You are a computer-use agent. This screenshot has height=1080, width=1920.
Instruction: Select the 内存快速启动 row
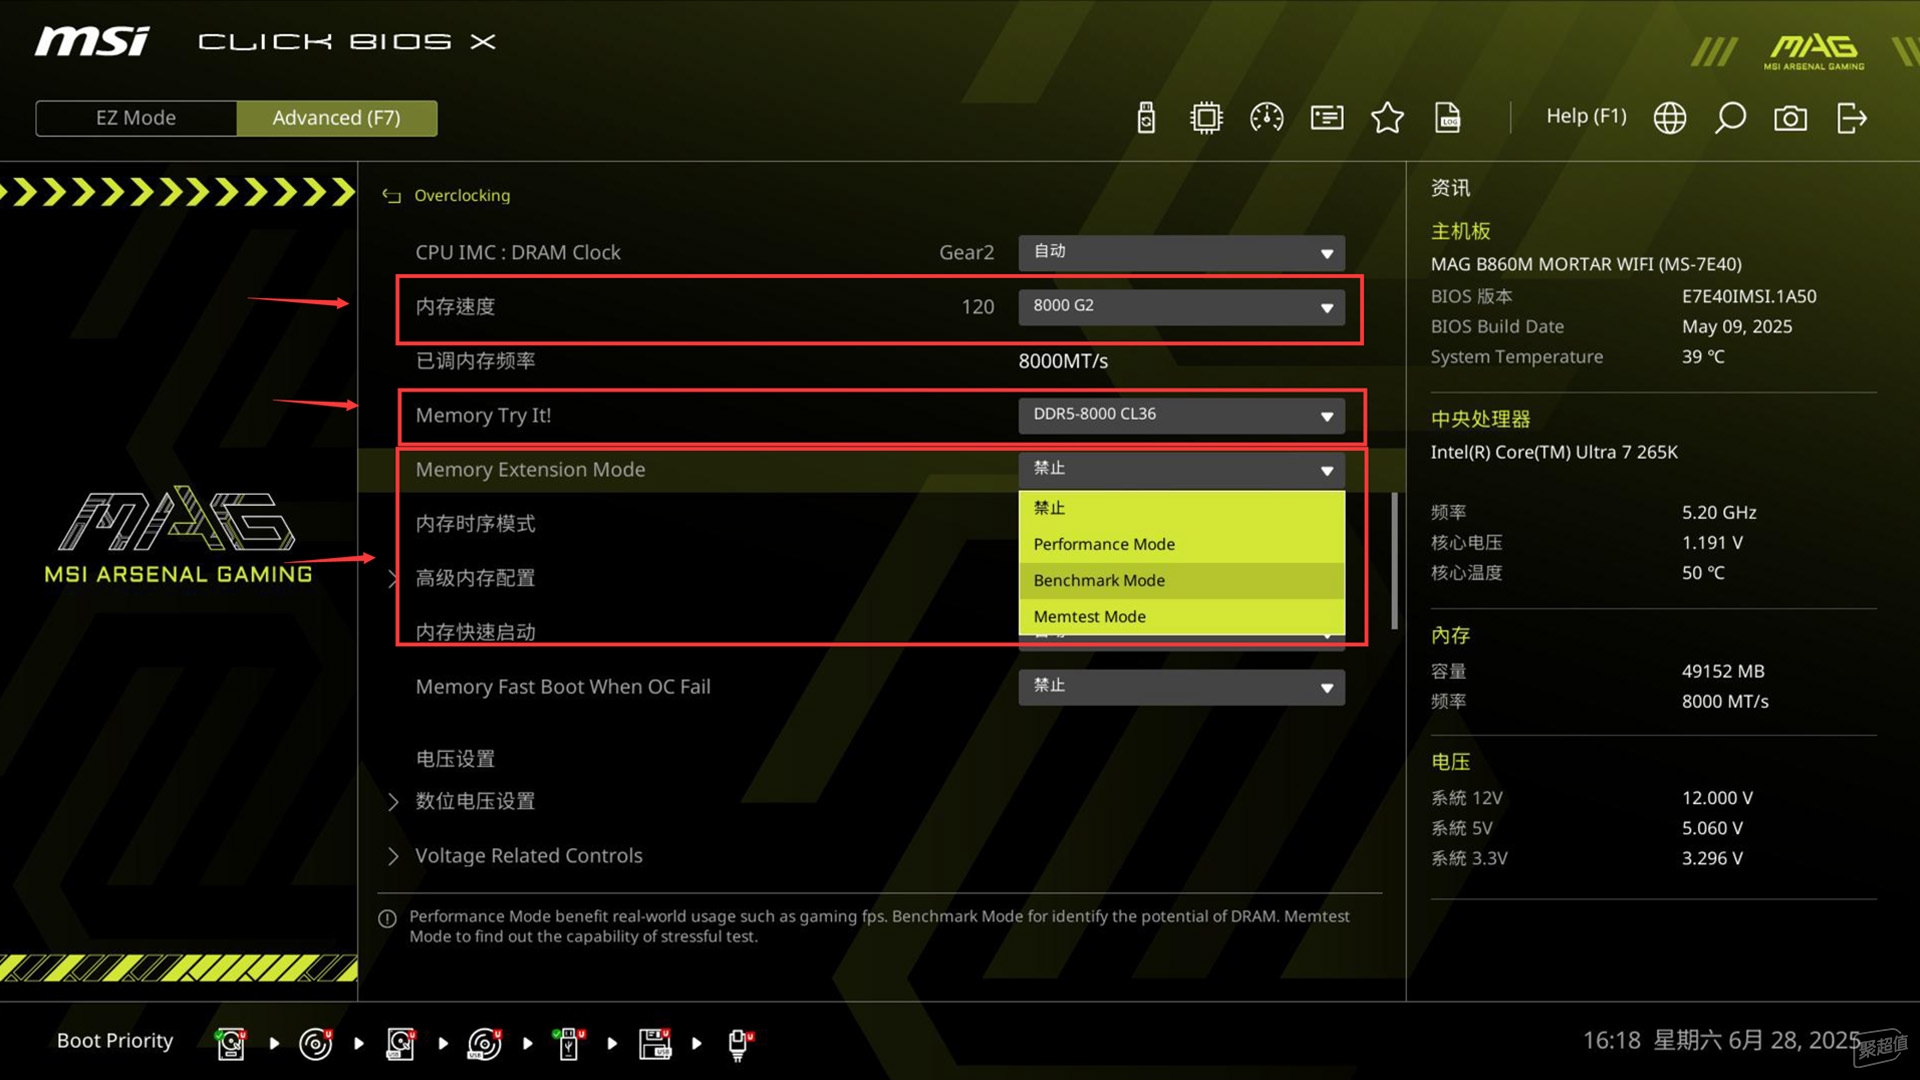point(475,632)
